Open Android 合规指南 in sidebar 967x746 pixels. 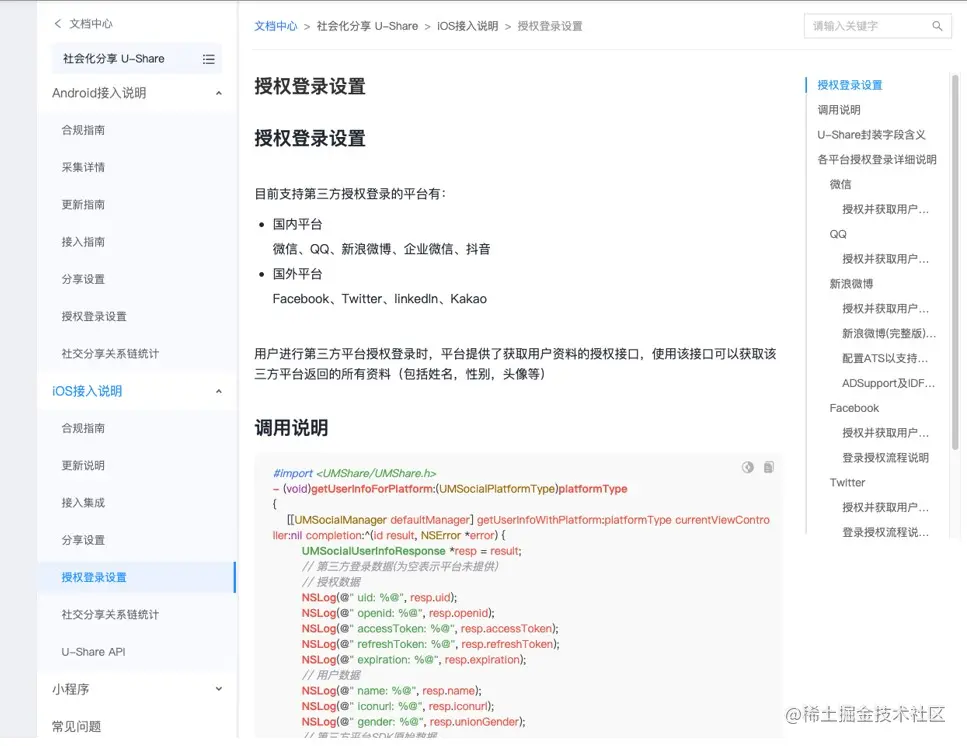(83, 130)
